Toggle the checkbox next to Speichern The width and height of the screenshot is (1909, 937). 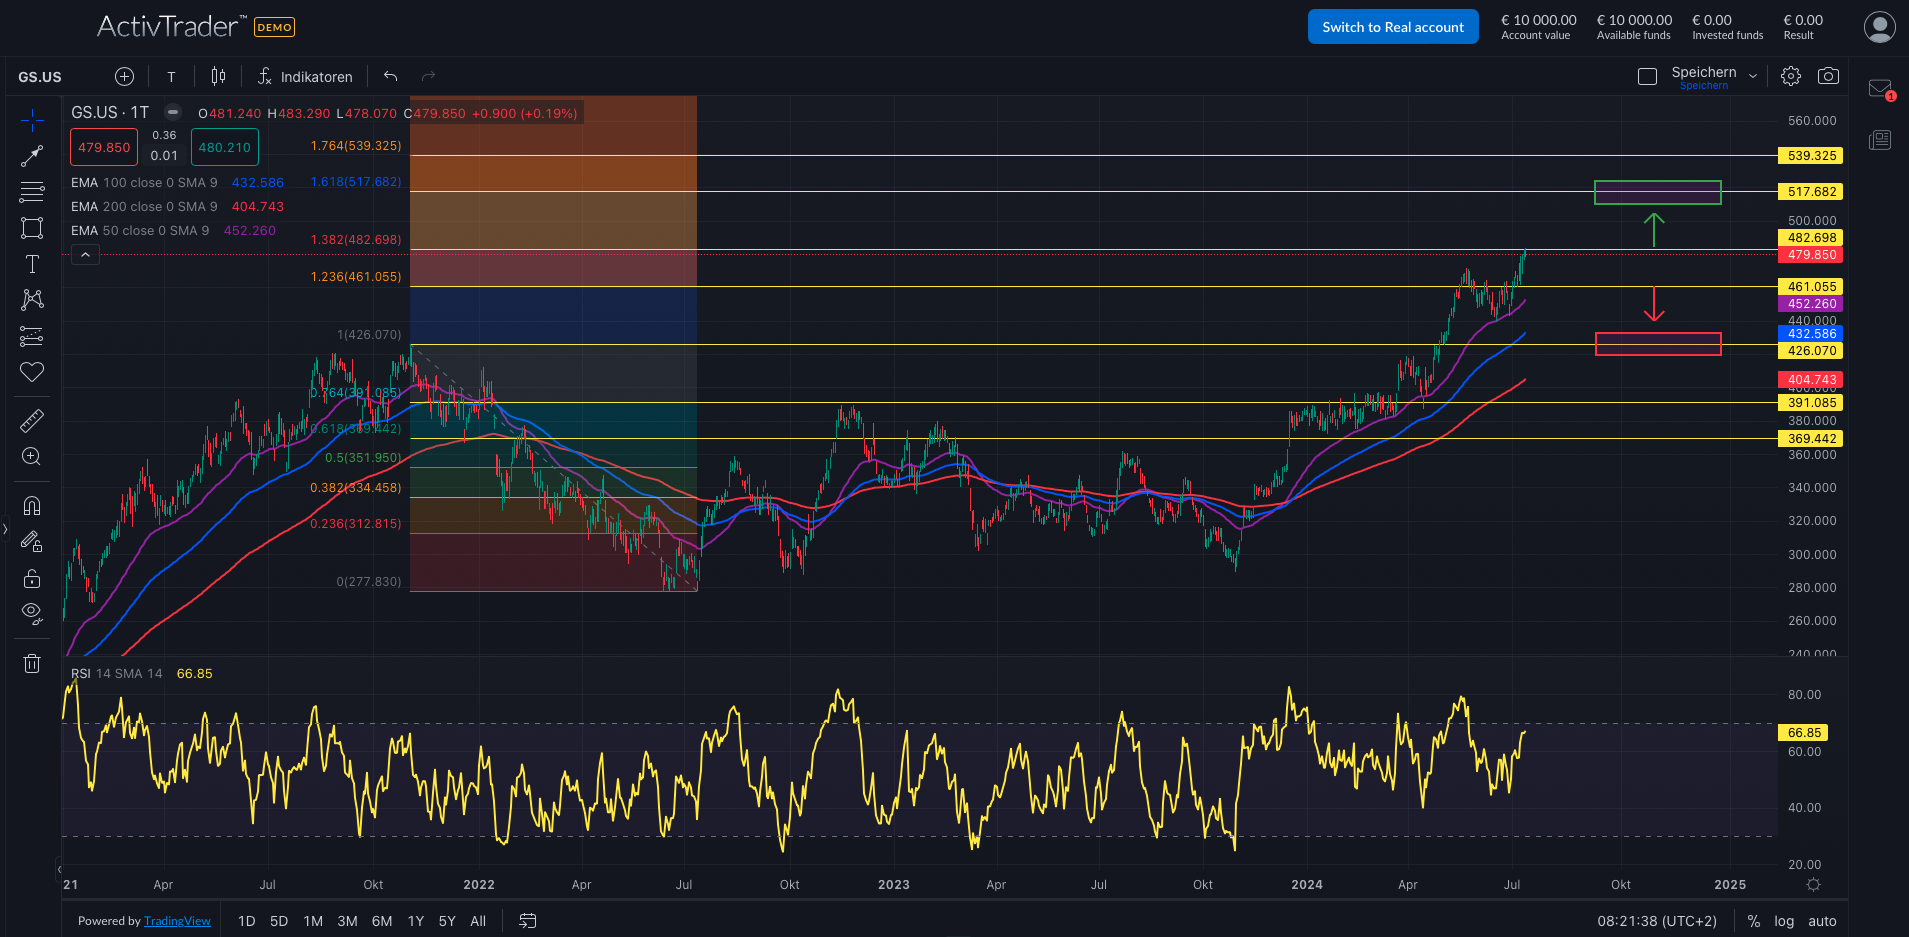1647,75
